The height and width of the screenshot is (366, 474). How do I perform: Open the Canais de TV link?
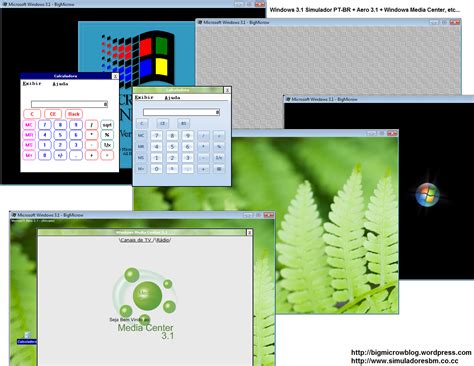[136, 240]
